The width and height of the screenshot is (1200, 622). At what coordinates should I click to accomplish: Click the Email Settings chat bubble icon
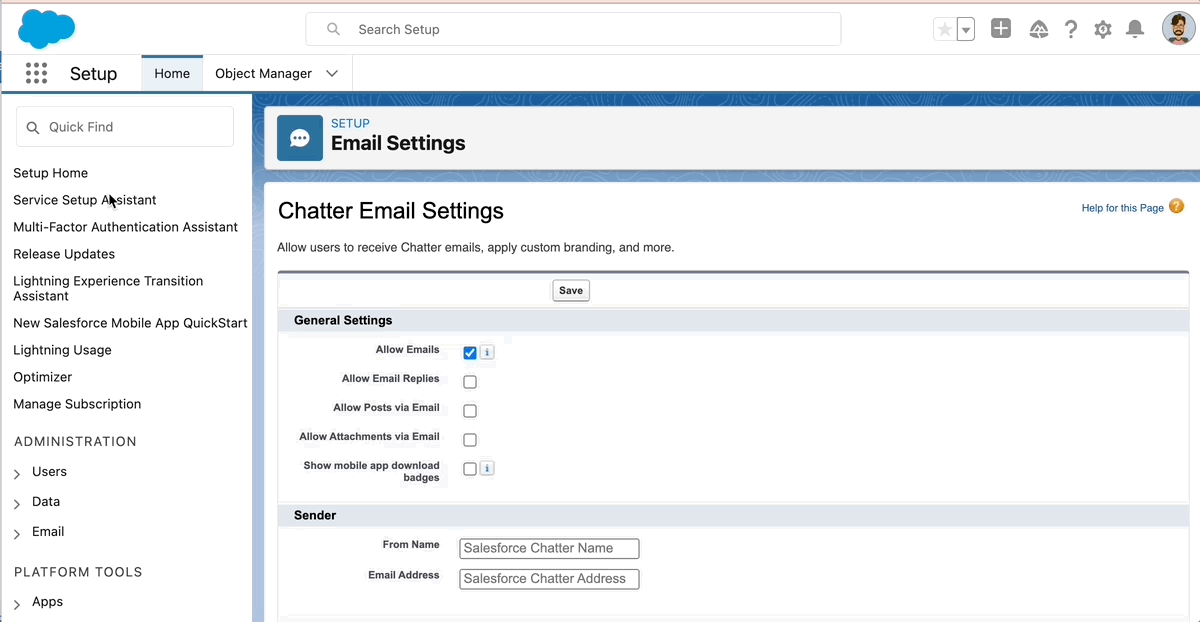[x=300, y=138]
